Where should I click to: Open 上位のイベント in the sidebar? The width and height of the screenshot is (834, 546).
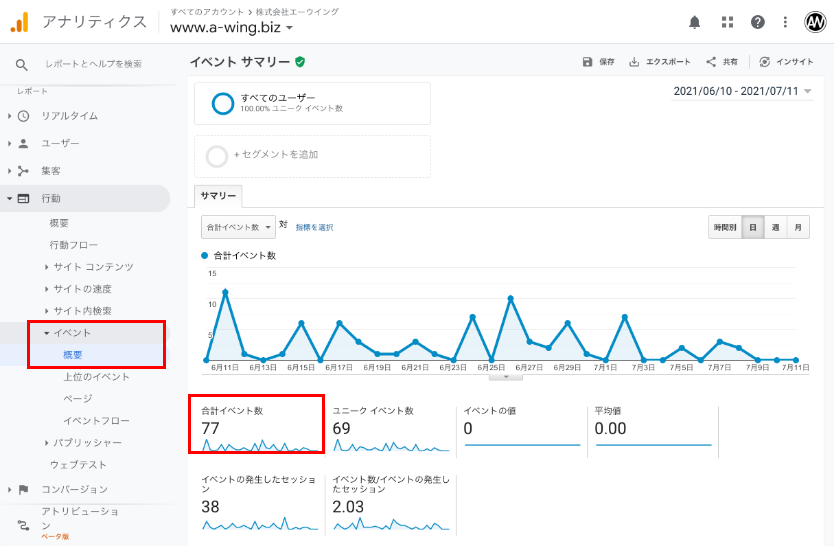point(96,377)
